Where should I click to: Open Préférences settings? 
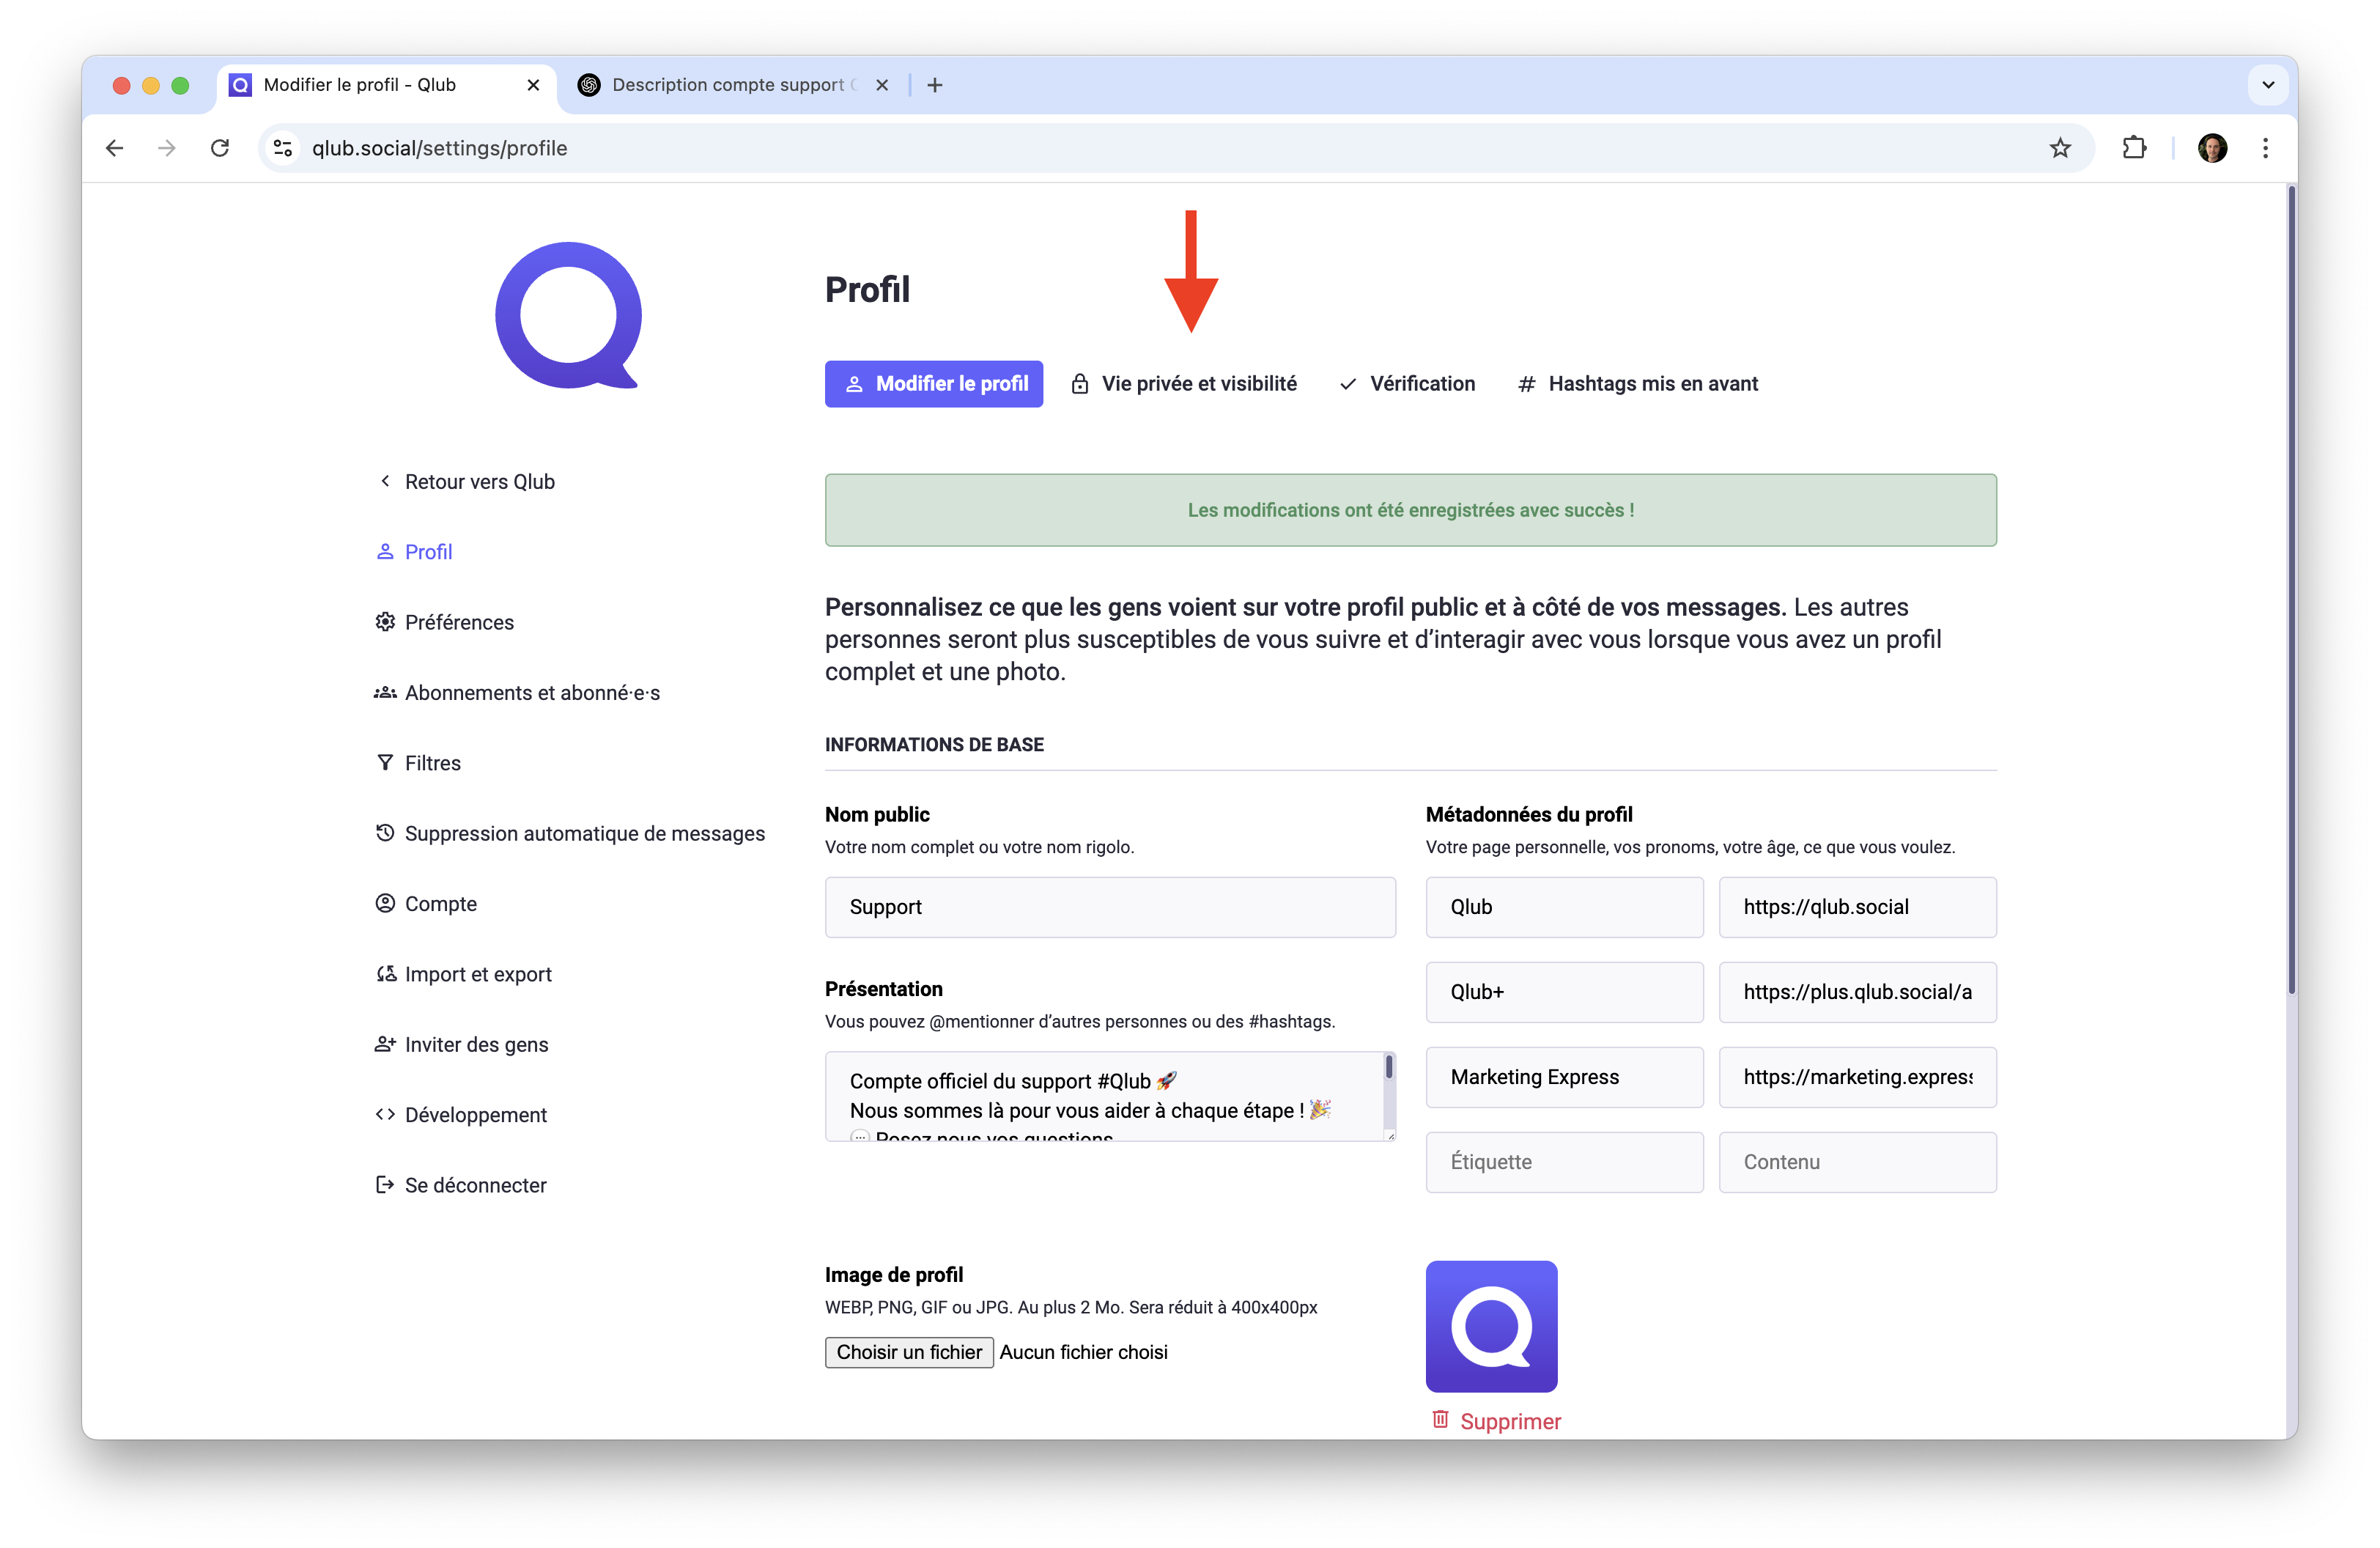click(445, 622)
